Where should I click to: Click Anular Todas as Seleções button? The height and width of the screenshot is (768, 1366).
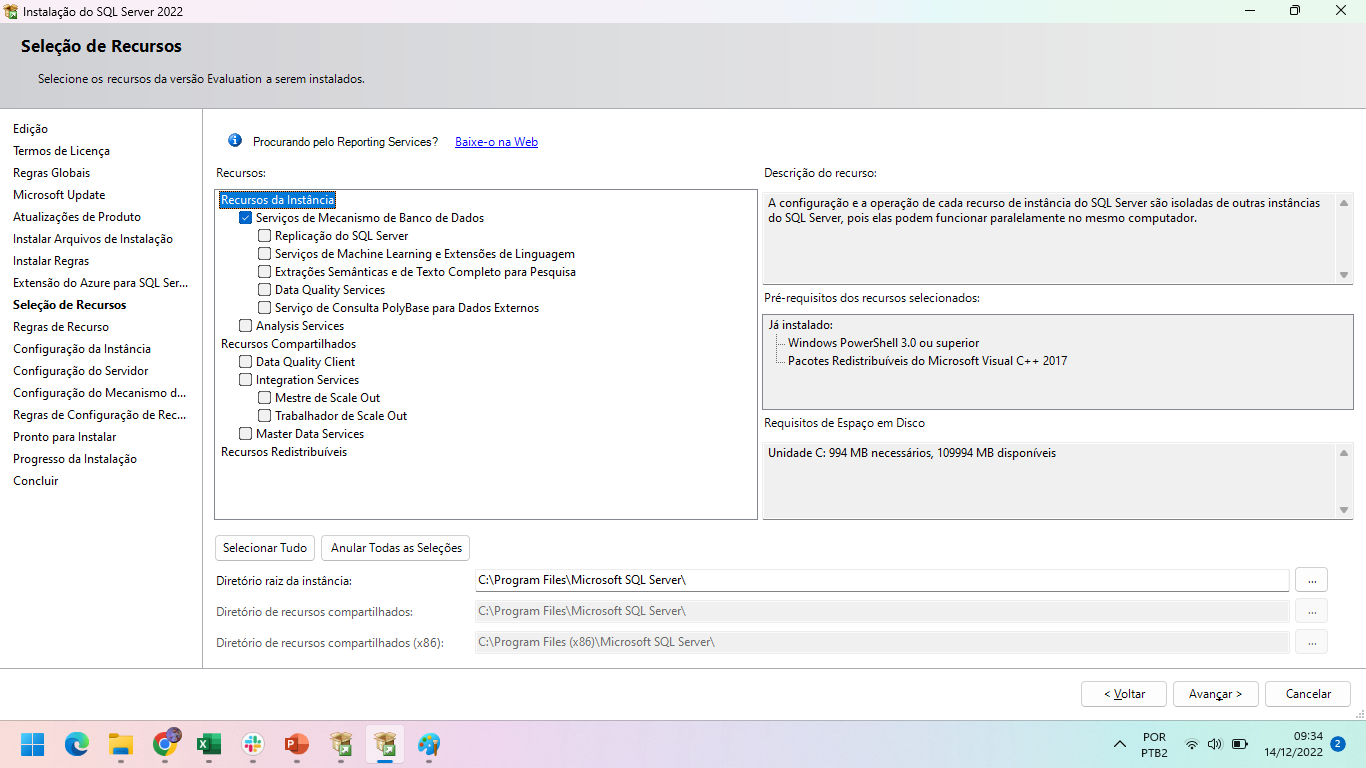point(396,548)
